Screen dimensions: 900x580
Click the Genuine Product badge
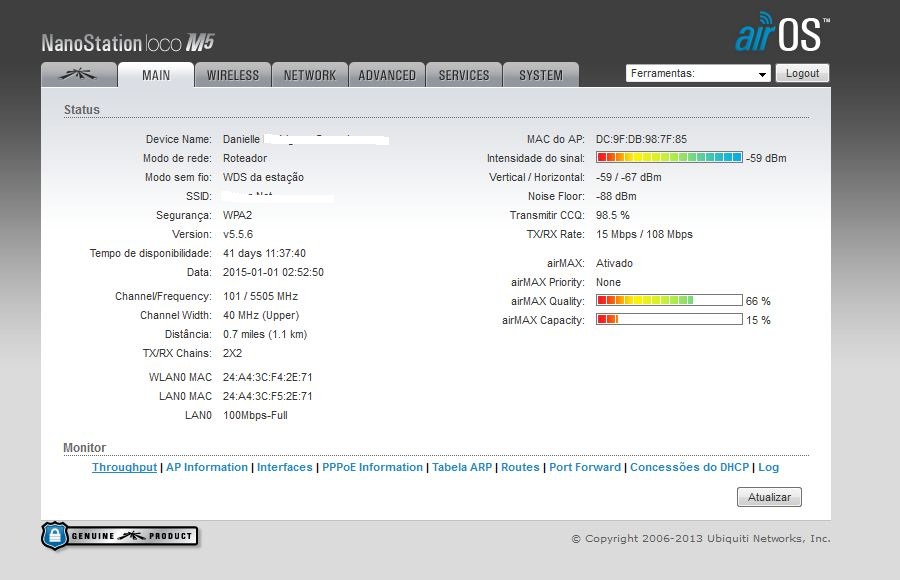[120, 536]
